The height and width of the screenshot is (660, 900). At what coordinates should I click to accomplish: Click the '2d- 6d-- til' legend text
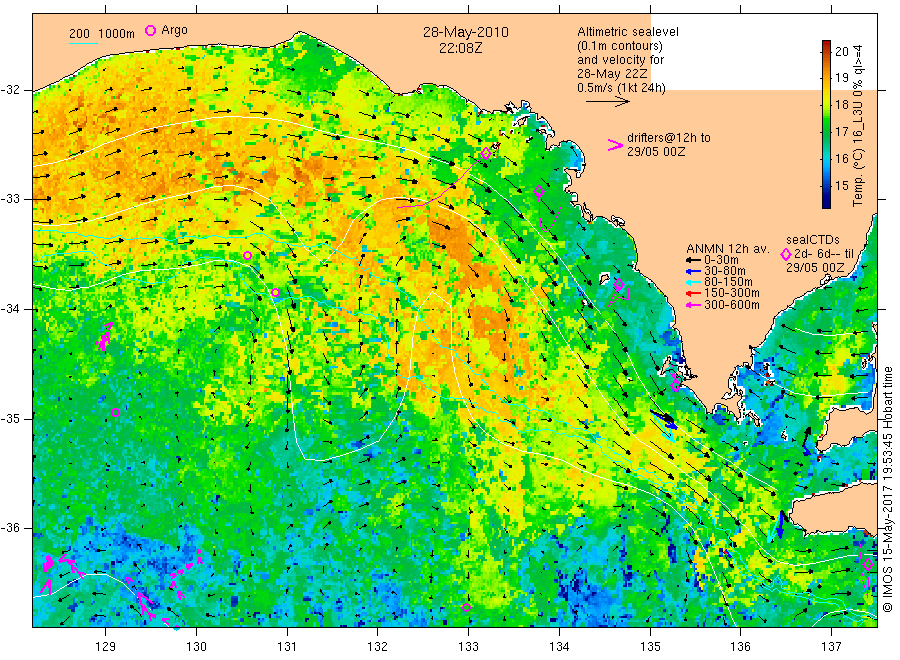pyautogui.click(x=824, y=254)
